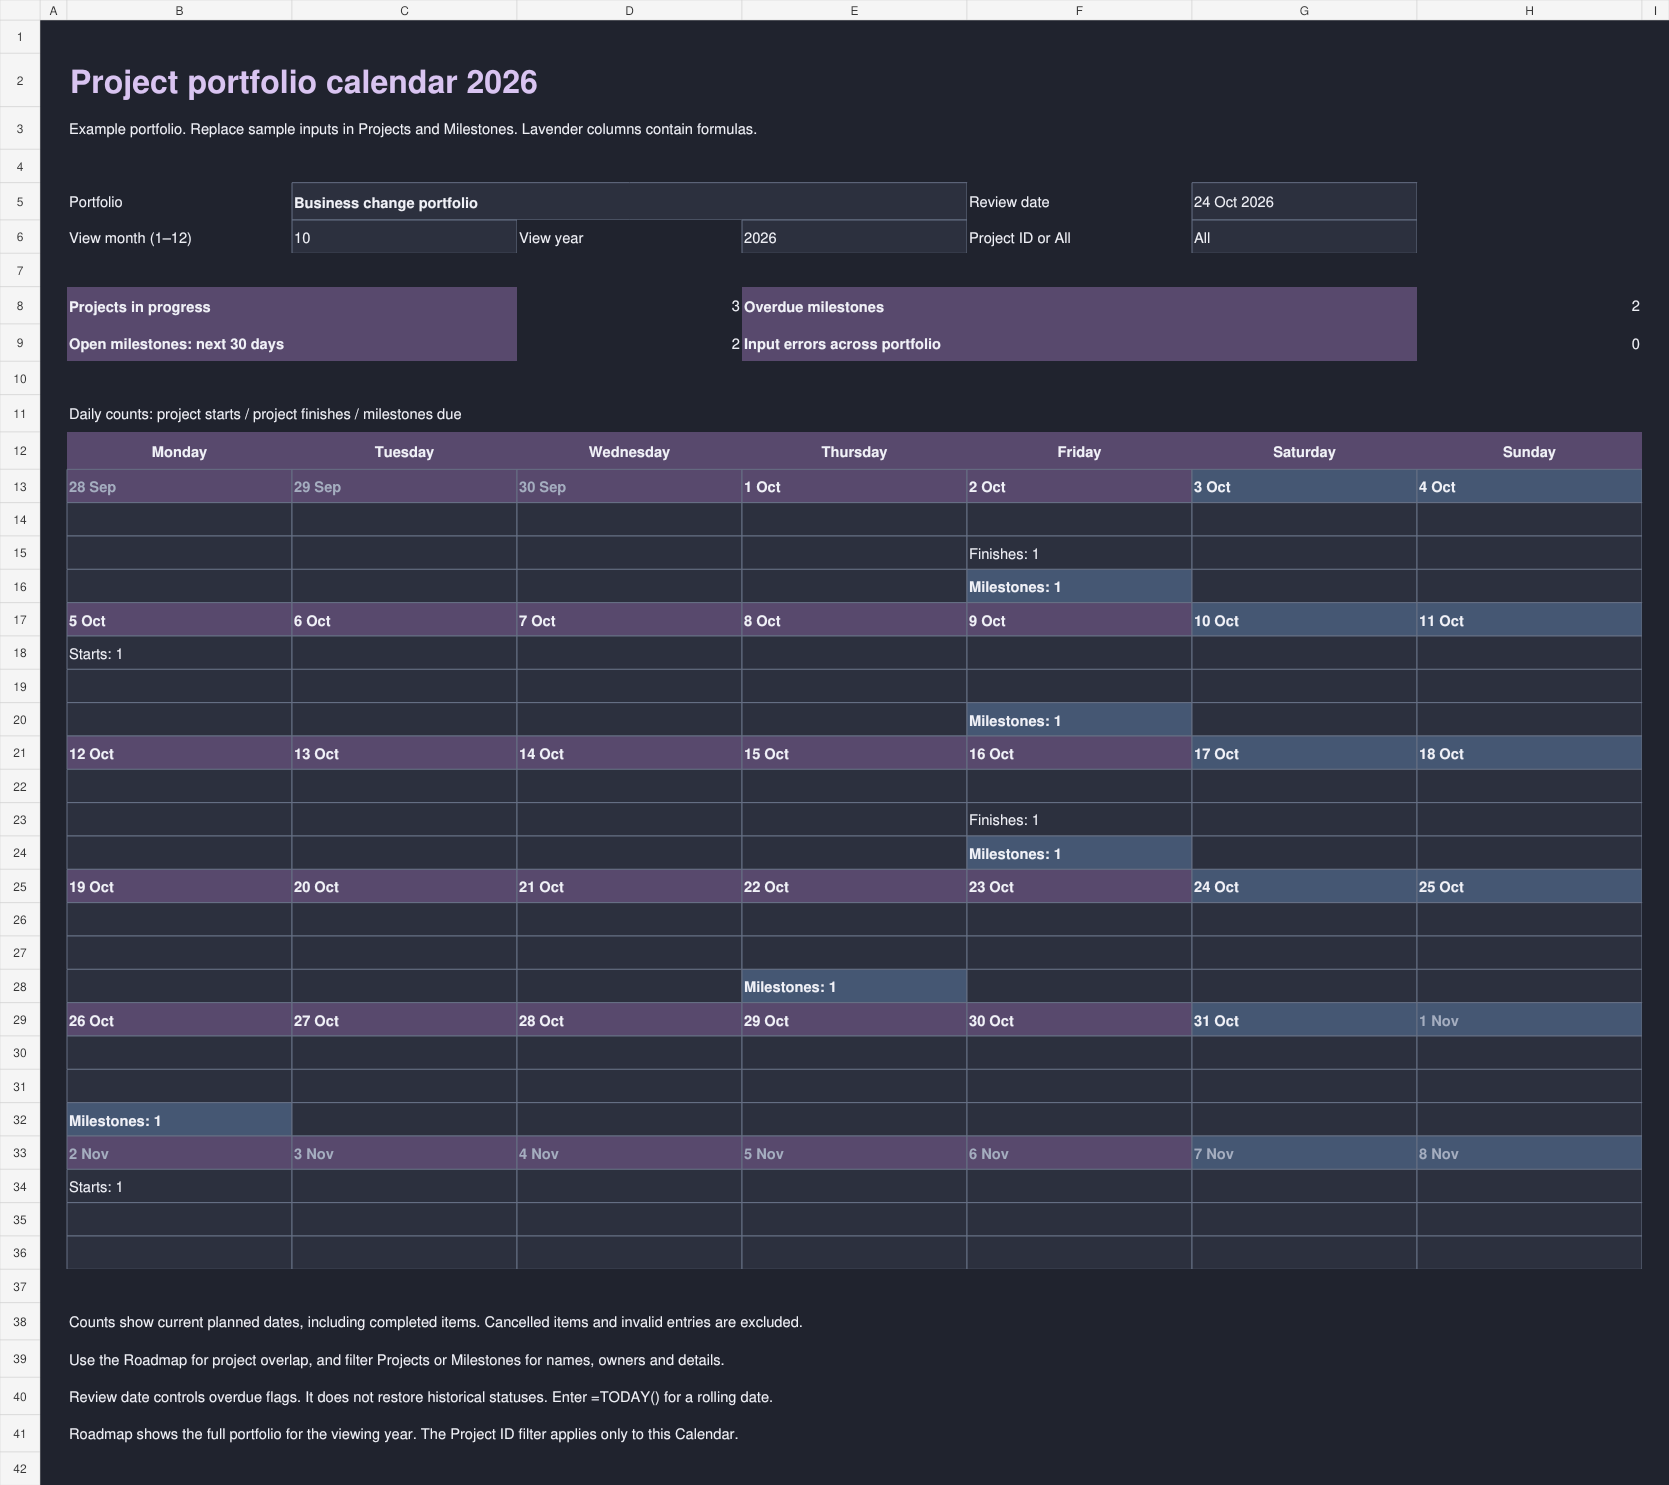This screenshot has height=1485, width=1669.
Task: Select the '15 Oct' date cell
Action: coord(854,754)
